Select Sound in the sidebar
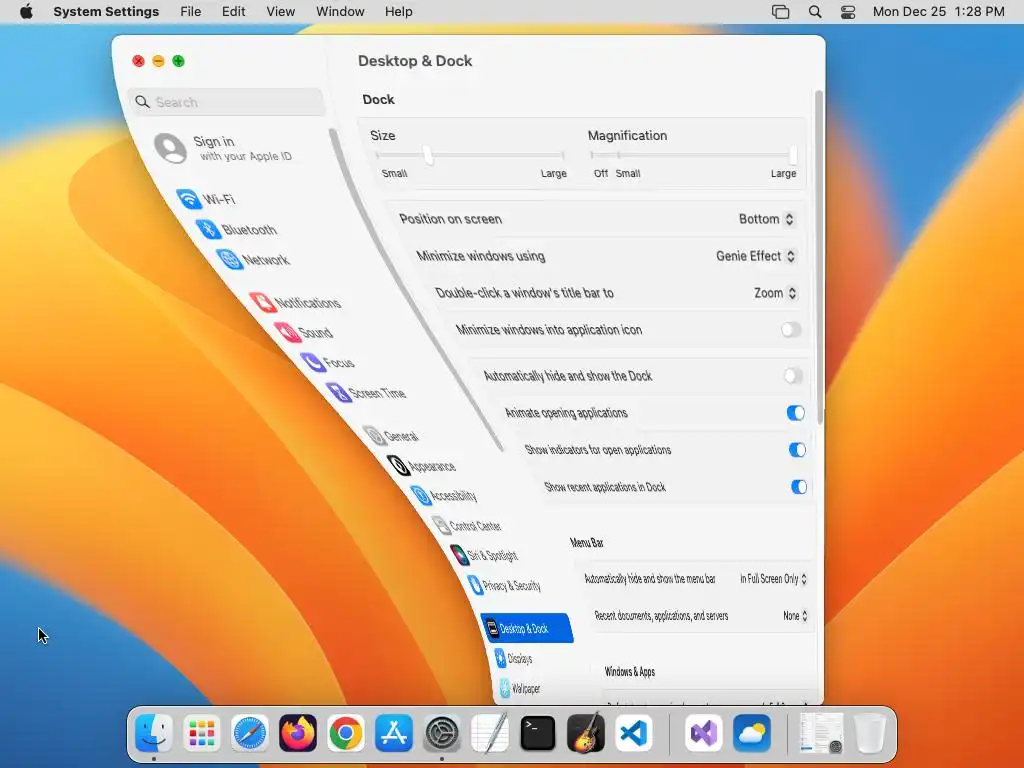Image resolution: width=1024 pixels, height=768 pixels. 303,332
